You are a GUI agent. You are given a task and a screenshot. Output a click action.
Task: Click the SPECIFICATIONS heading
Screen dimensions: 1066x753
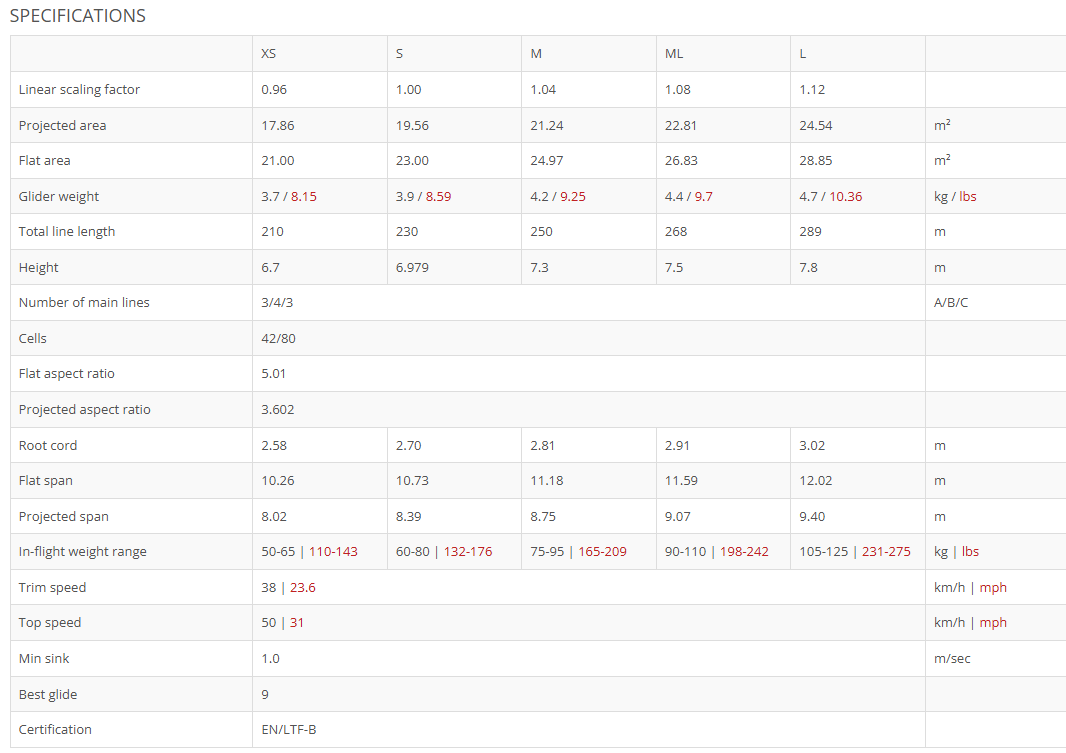point(77,16)
